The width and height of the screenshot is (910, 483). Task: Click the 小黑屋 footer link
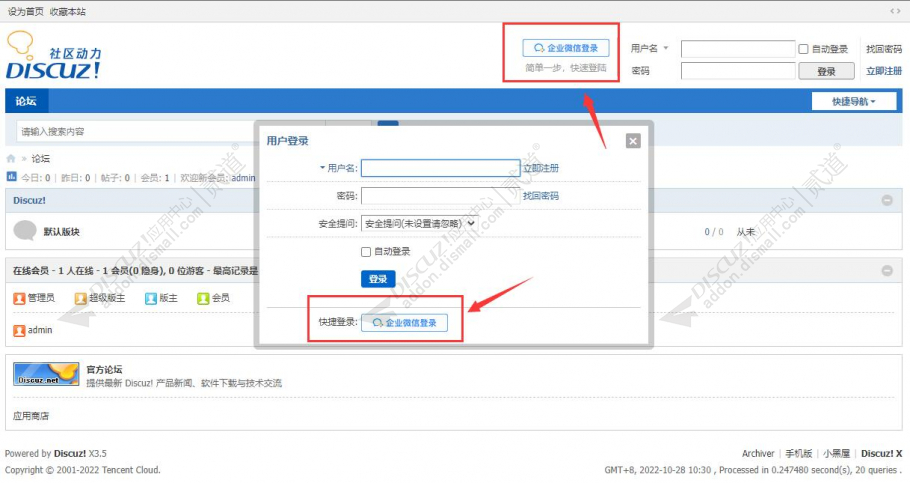(x=836, y=453)
